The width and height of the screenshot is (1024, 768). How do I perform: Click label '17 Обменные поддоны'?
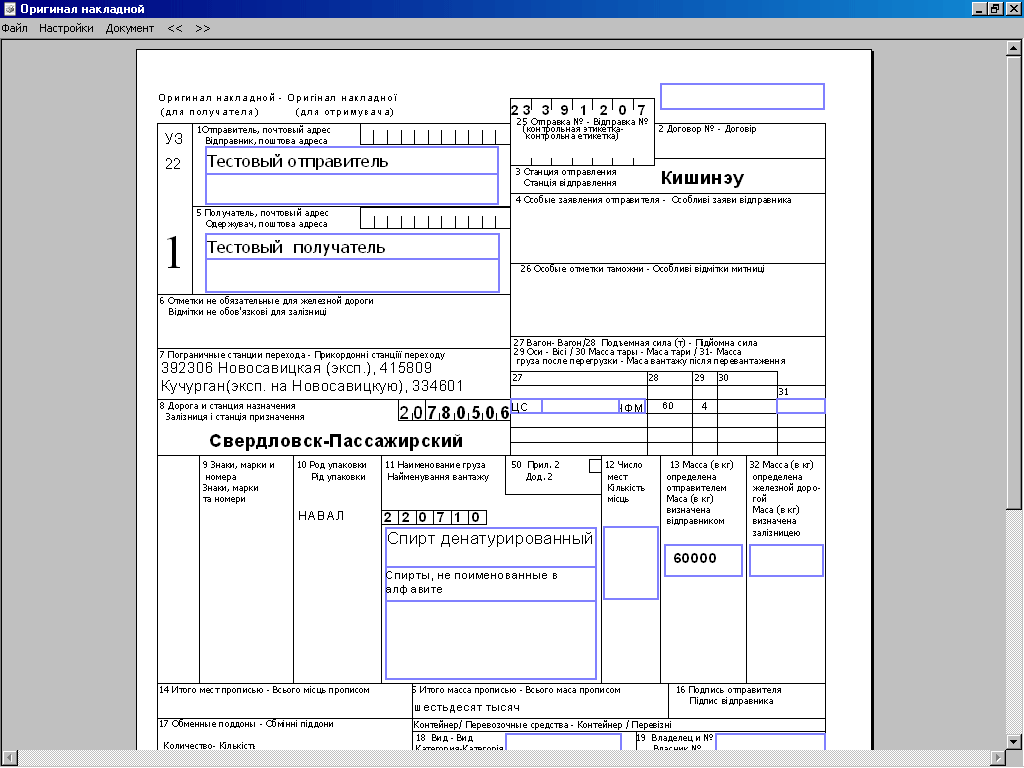tap(208, 724)
